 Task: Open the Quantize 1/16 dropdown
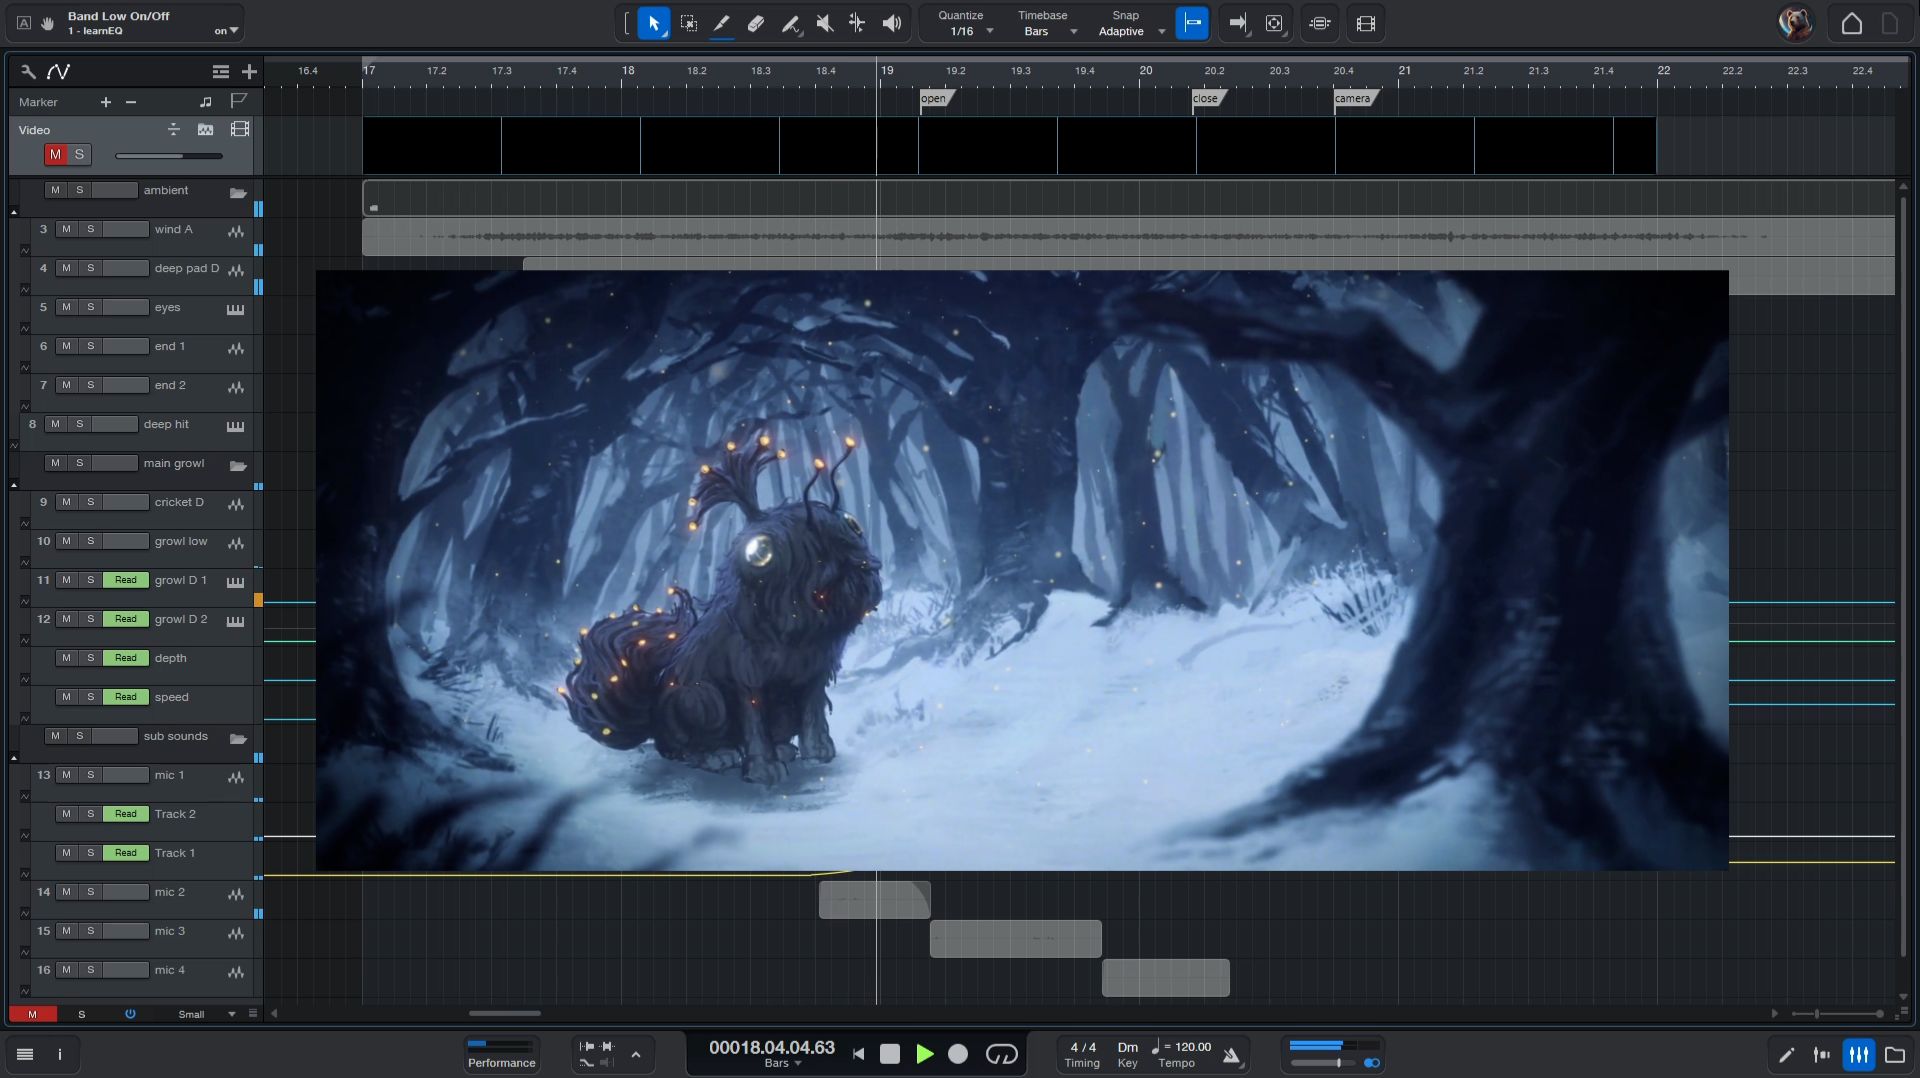[x=989, y=31]
